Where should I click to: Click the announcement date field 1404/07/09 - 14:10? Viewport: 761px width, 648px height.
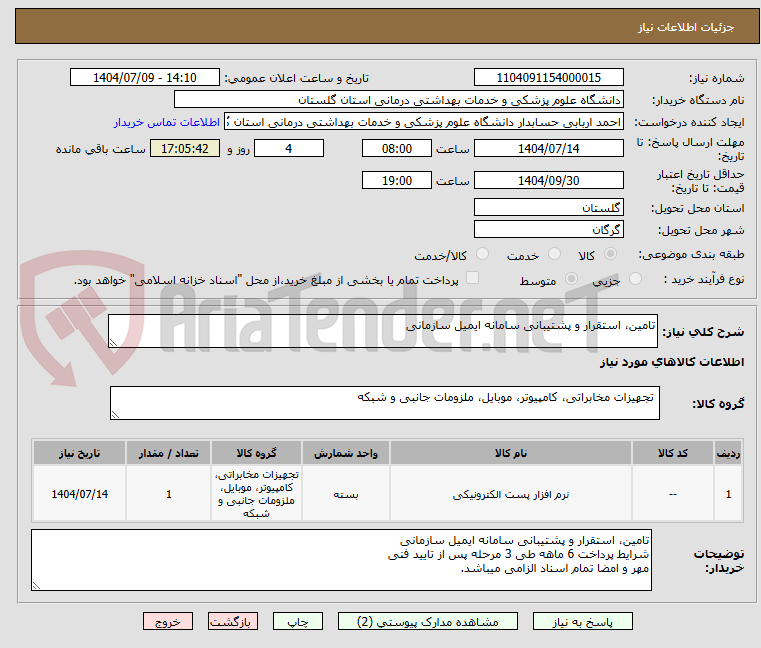(145, 78)
